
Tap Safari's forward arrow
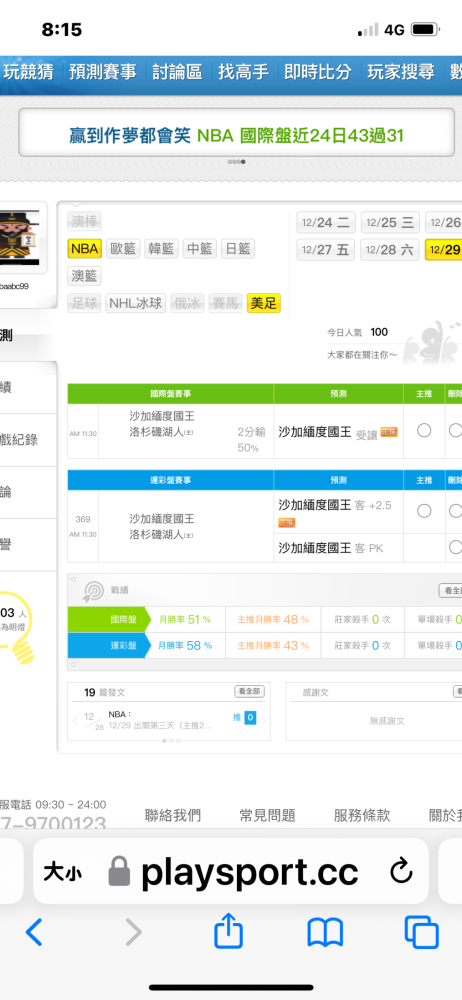133,932
